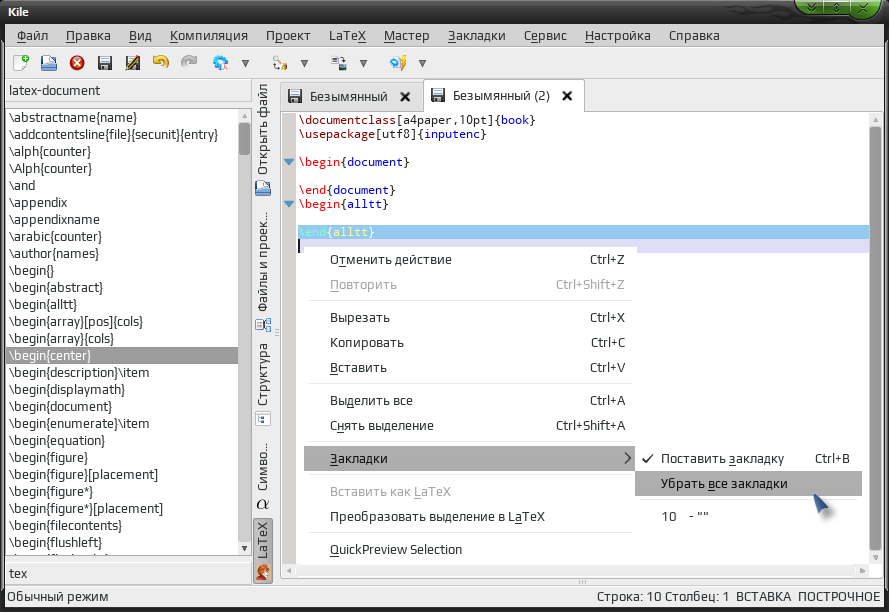The height and width of the screenshot is (612, 889).
Task: Click the completion list vertical scrollbar thumb
Action: [x=244, y=138]
